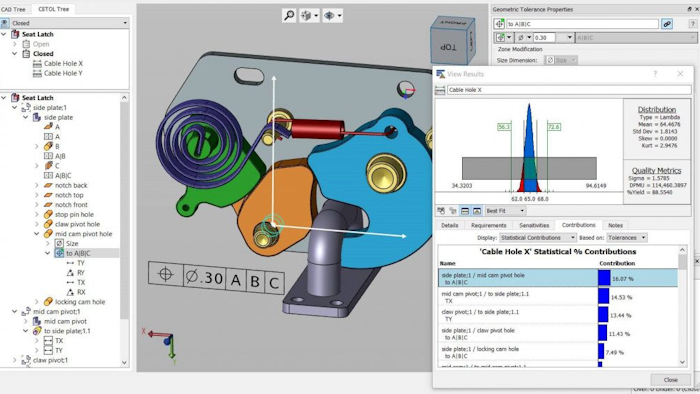The height and width of the screenshot is (394, 700).
Task: Click the Close button in View Results
Action: 671,380
